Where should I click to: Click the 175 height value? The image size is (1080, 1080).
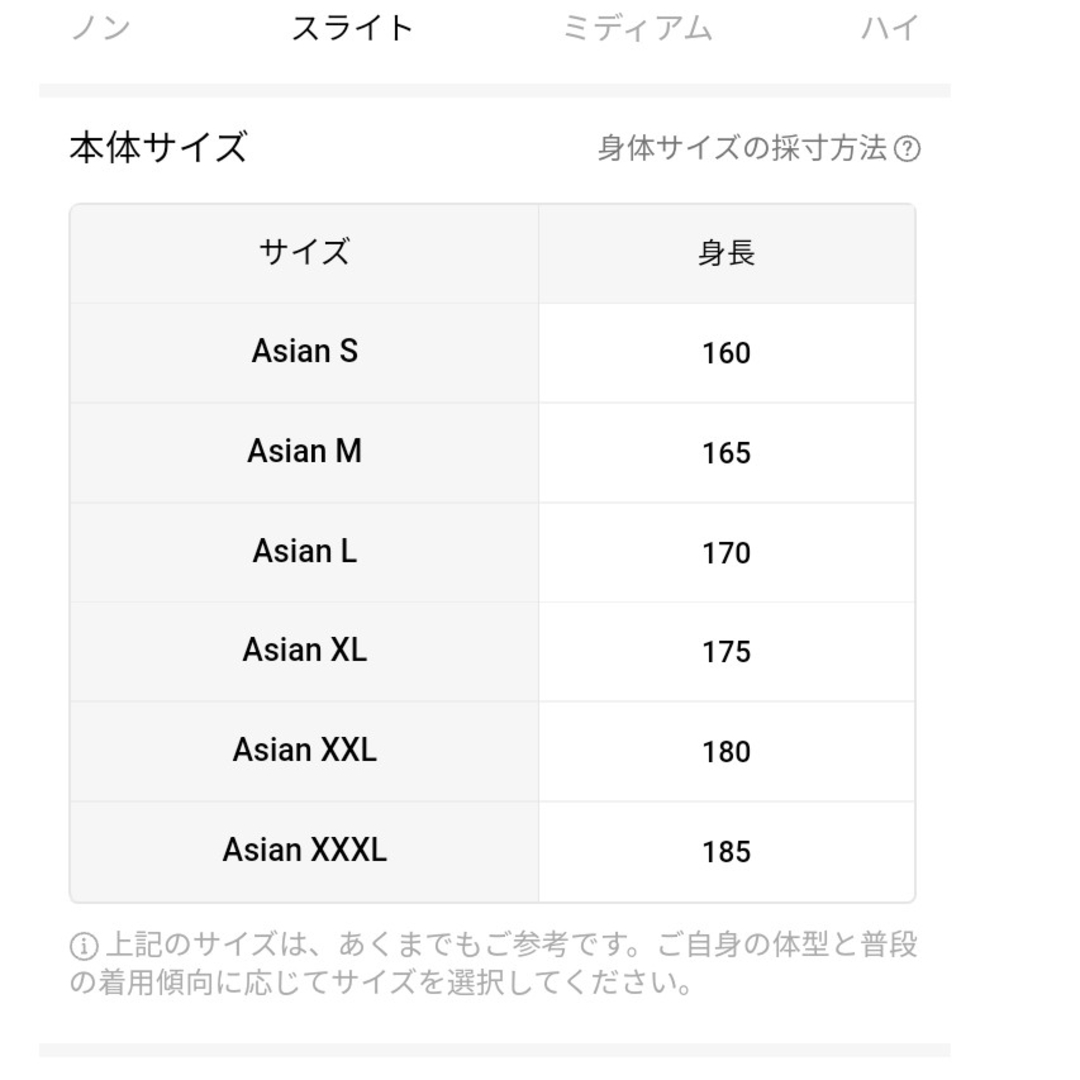tap(726, 652)
